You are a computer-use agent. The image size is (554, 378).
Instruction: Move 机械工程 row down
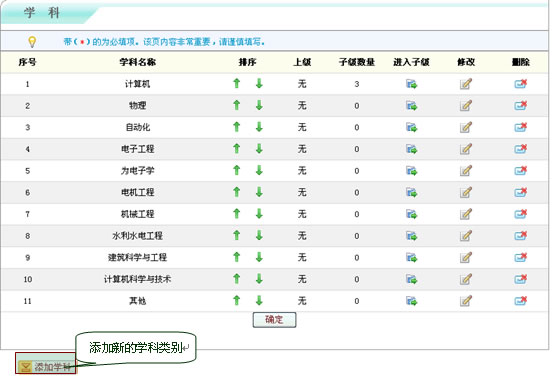click(259, 214)
